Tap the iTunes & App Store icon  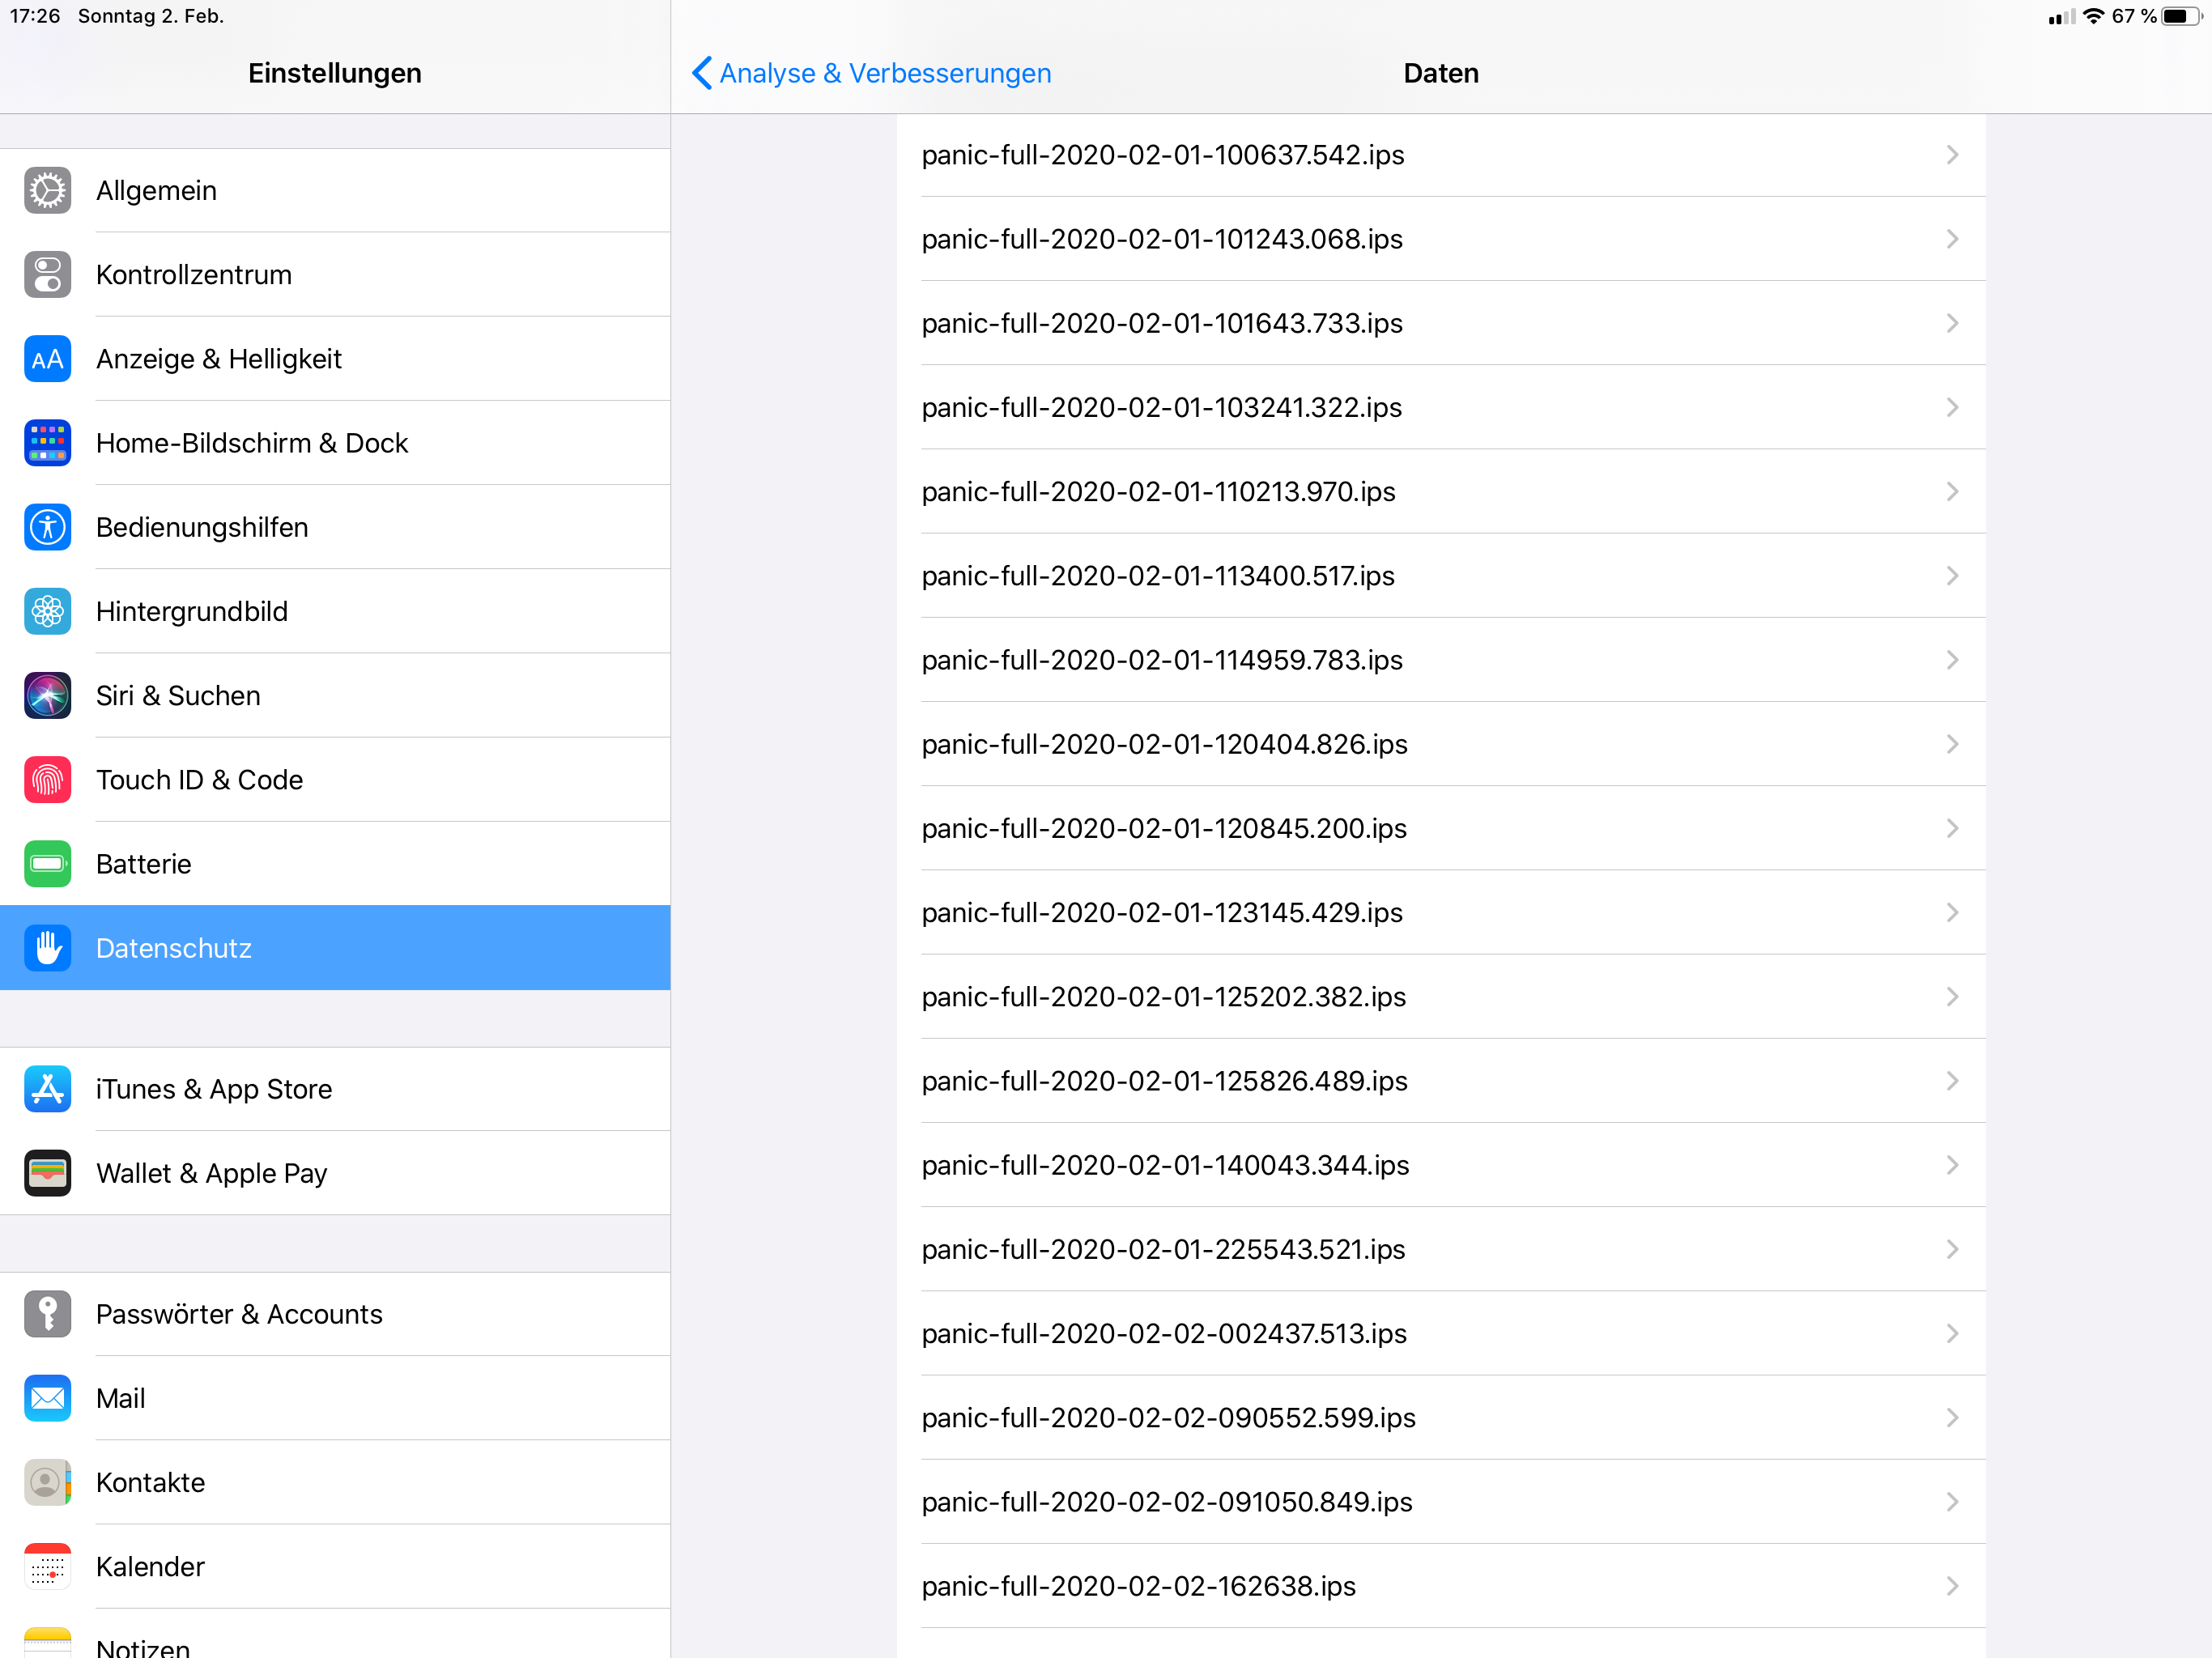(47, 1089)
